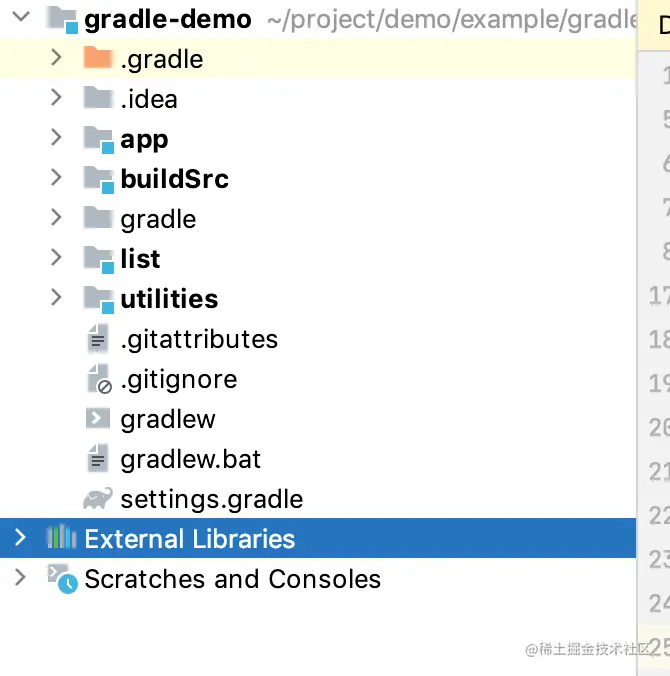Click the app module folder icon
Viewport: 670px width, 676px height.
coord(98,140)
